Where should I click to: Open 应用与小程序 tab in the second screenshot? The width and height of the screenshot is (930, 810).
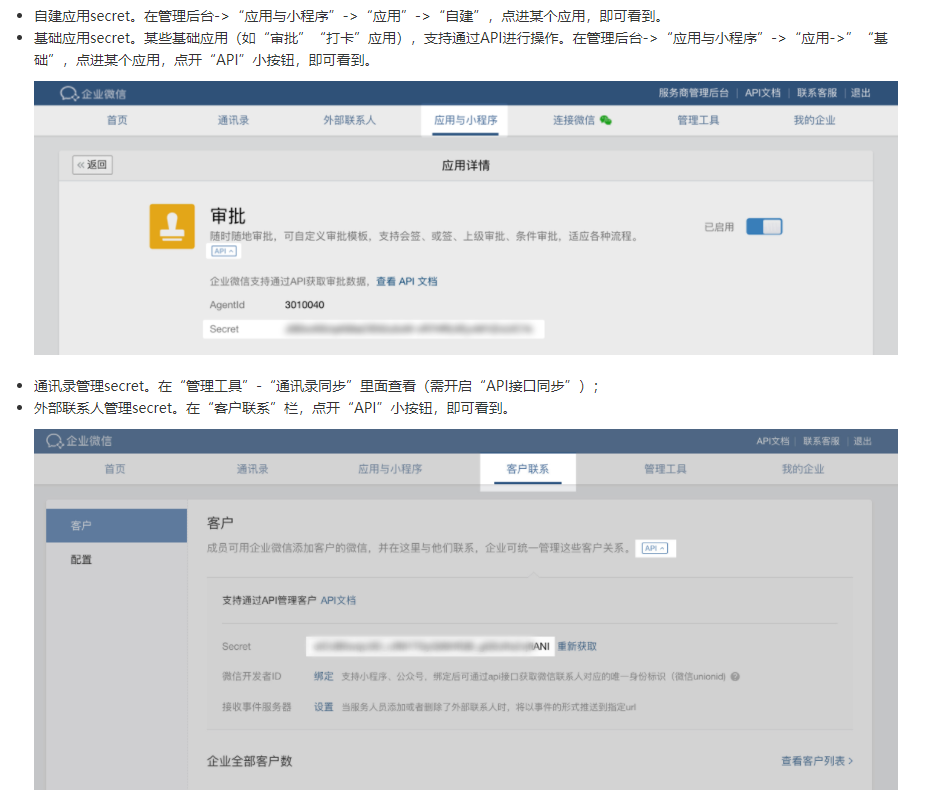click(x=390, y=469)
